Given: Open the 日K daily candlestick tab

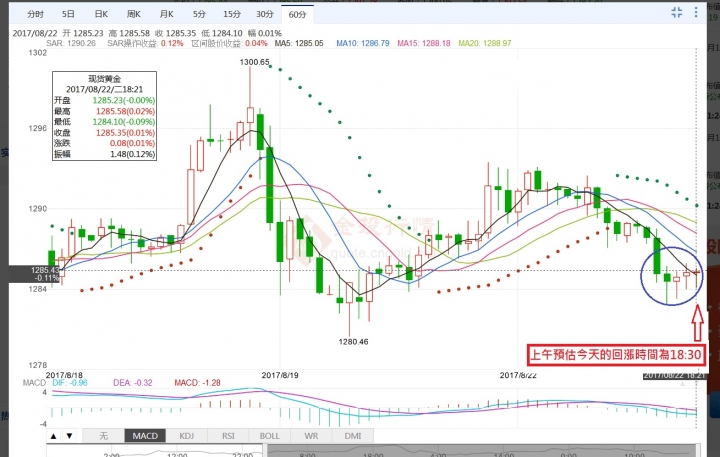Looking at the screenshot, I should click(x=101, y=14).
